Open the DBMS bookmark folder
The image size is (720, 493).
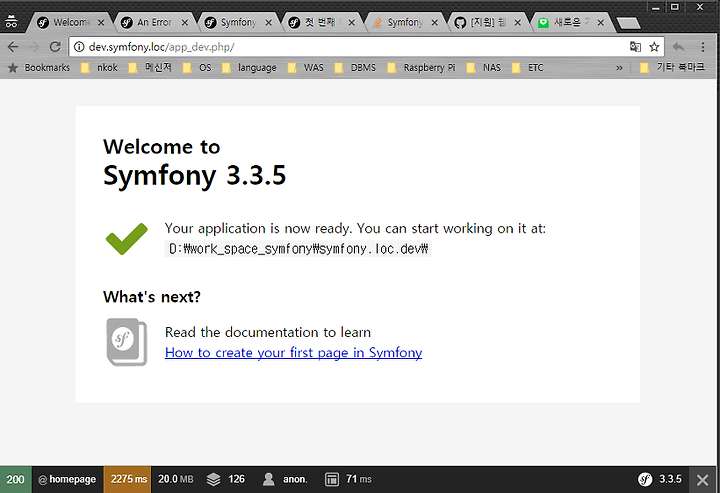click(x=355, y=67)
